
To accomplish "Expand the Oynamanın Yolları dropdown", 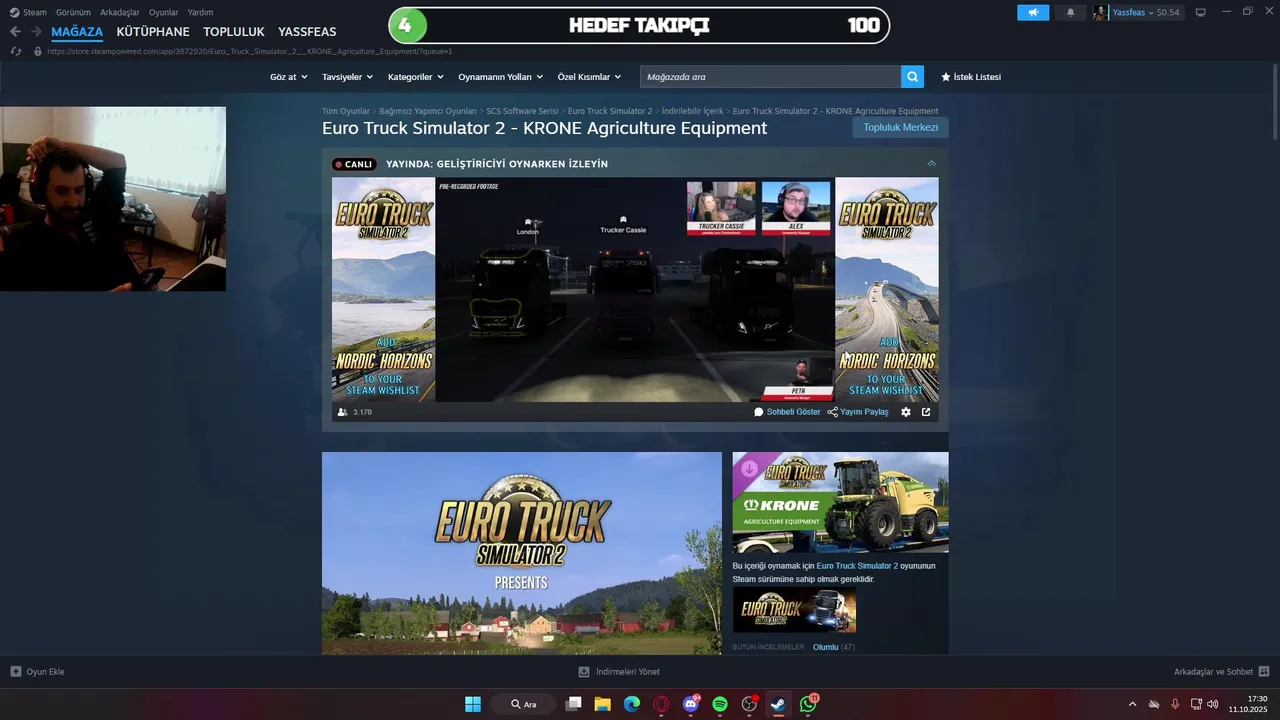I will (x=501, y=77).
